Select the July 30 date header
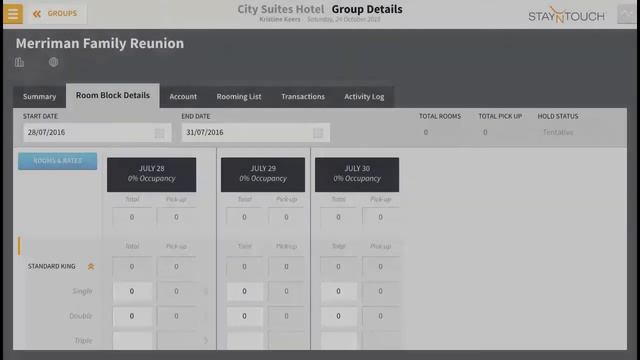Image resolution: width=640 pixels, height=360 pixels. tap(357, 174)
